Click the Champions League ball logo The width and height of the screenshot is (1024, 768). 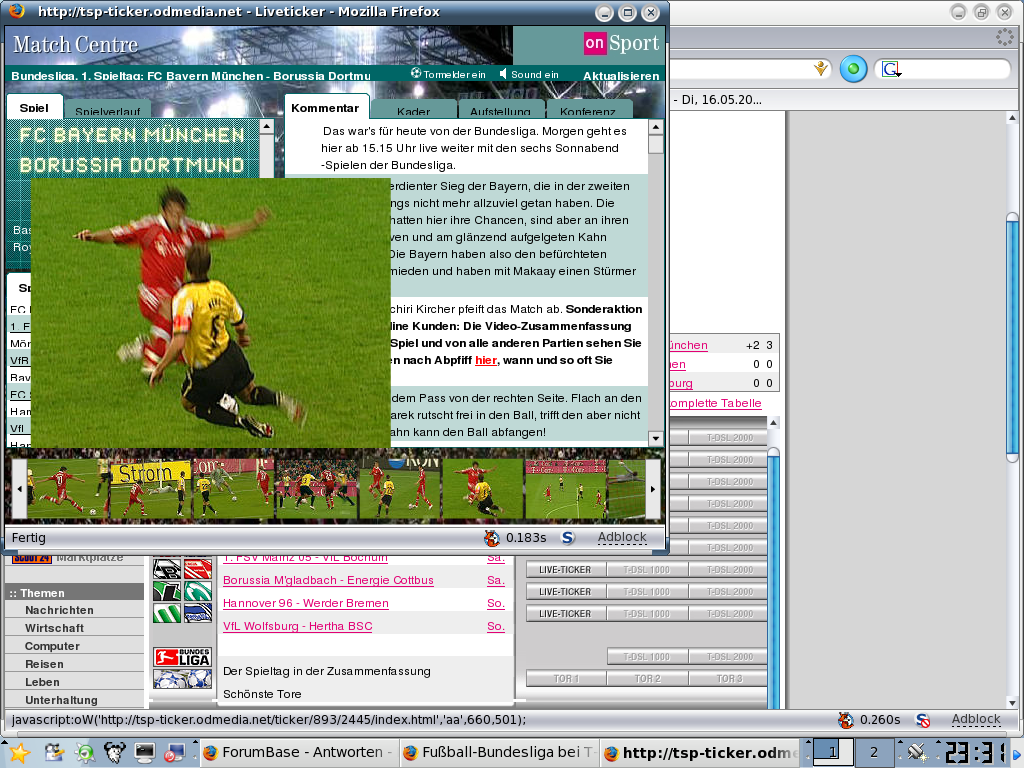(x=182, y=679)
